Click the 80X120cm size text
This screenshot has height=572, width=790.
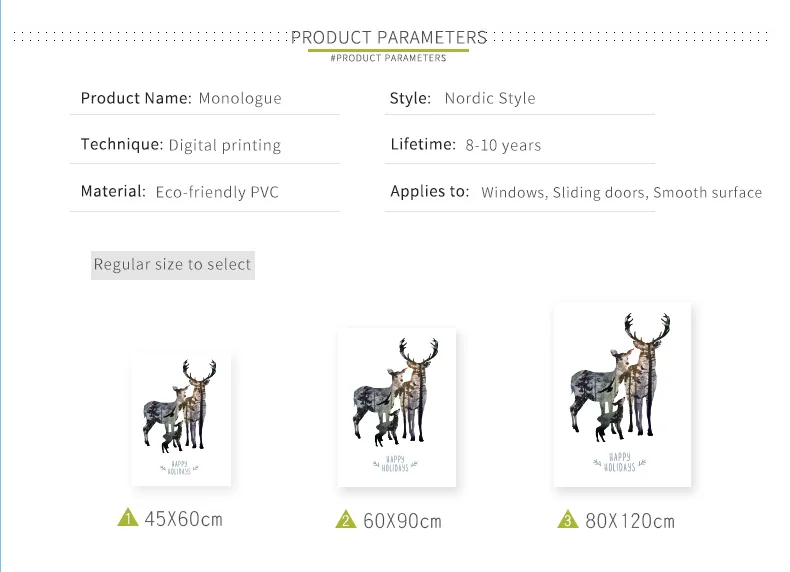[x=630, y=521]
